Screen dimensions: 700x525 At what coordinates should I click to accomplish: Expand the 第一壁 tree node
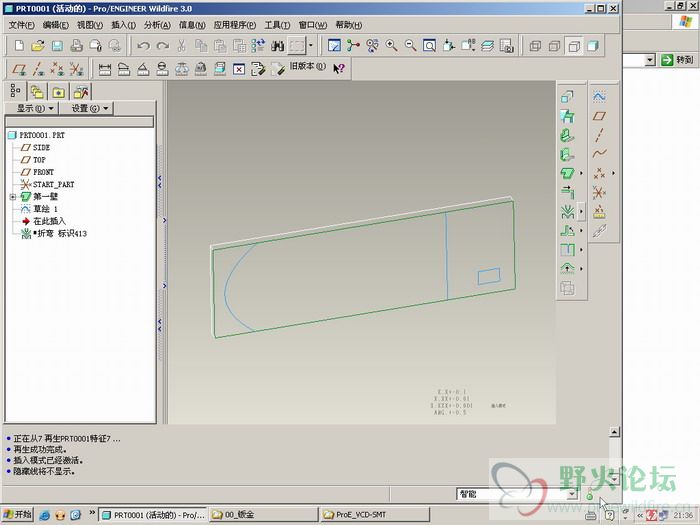[13, 197]
